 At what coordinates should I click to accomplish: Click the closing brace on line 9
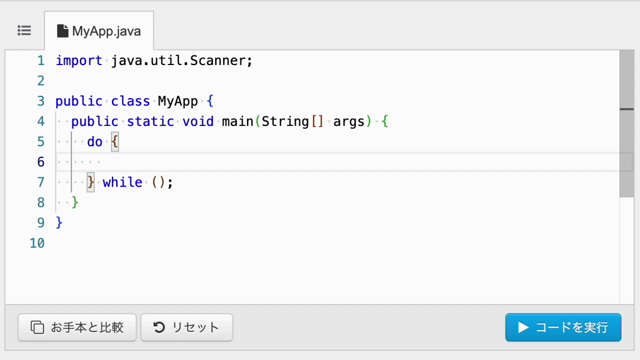click(x=59, y=223)
